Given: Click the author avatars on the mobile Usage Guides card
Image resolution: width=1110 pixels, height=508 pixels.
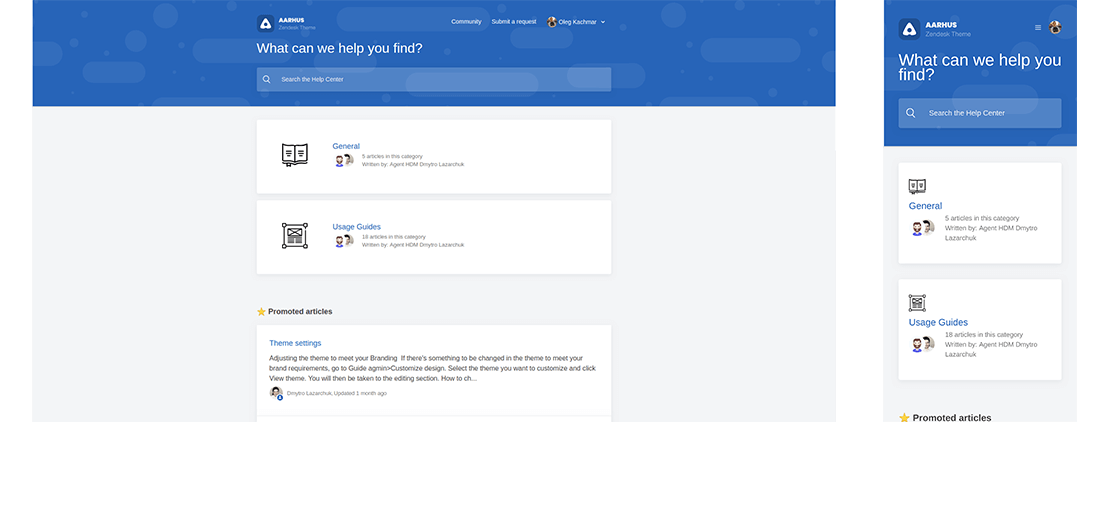Looking at the screenshot, I should pyautogui.click(x=922, y=345).
